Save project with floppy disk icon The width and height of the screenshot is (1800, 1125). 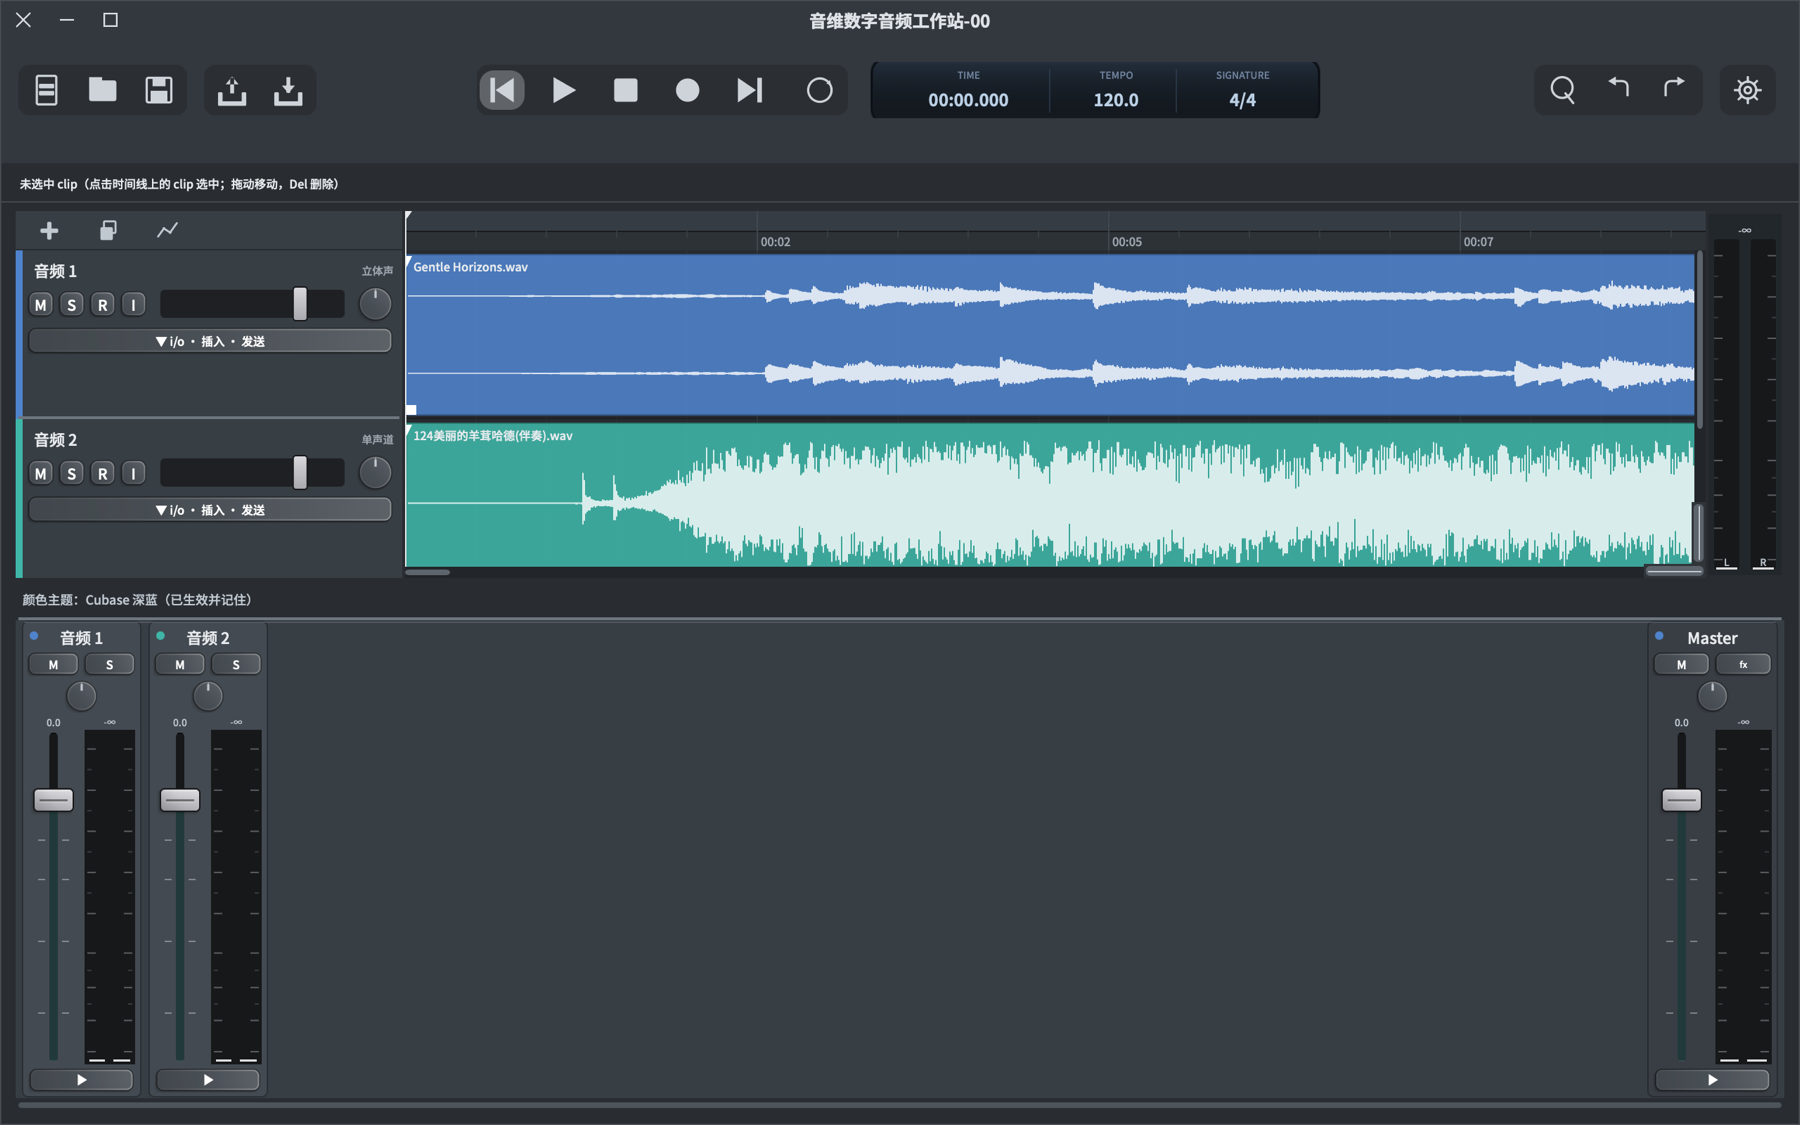click(x=159, y=91)
